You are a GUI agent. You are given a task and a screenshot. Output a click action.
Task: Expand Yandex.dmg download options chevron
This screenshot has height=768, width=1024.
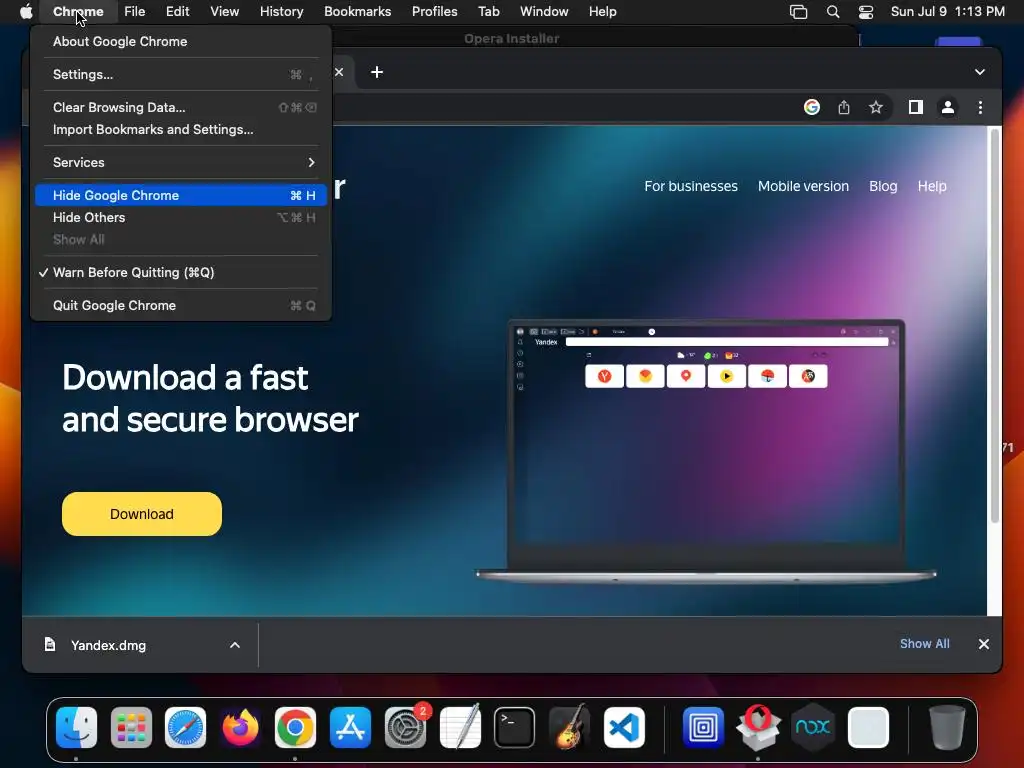tap(235, 645)
